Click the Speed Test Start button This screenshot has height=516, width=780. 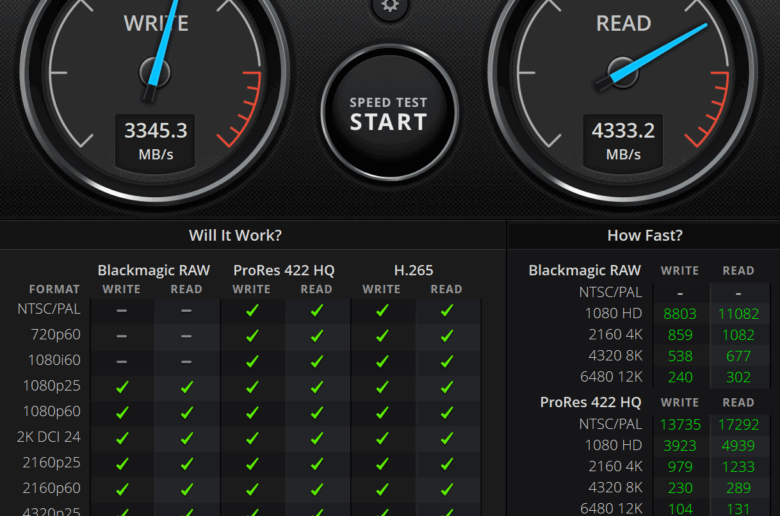click(389, 113)
